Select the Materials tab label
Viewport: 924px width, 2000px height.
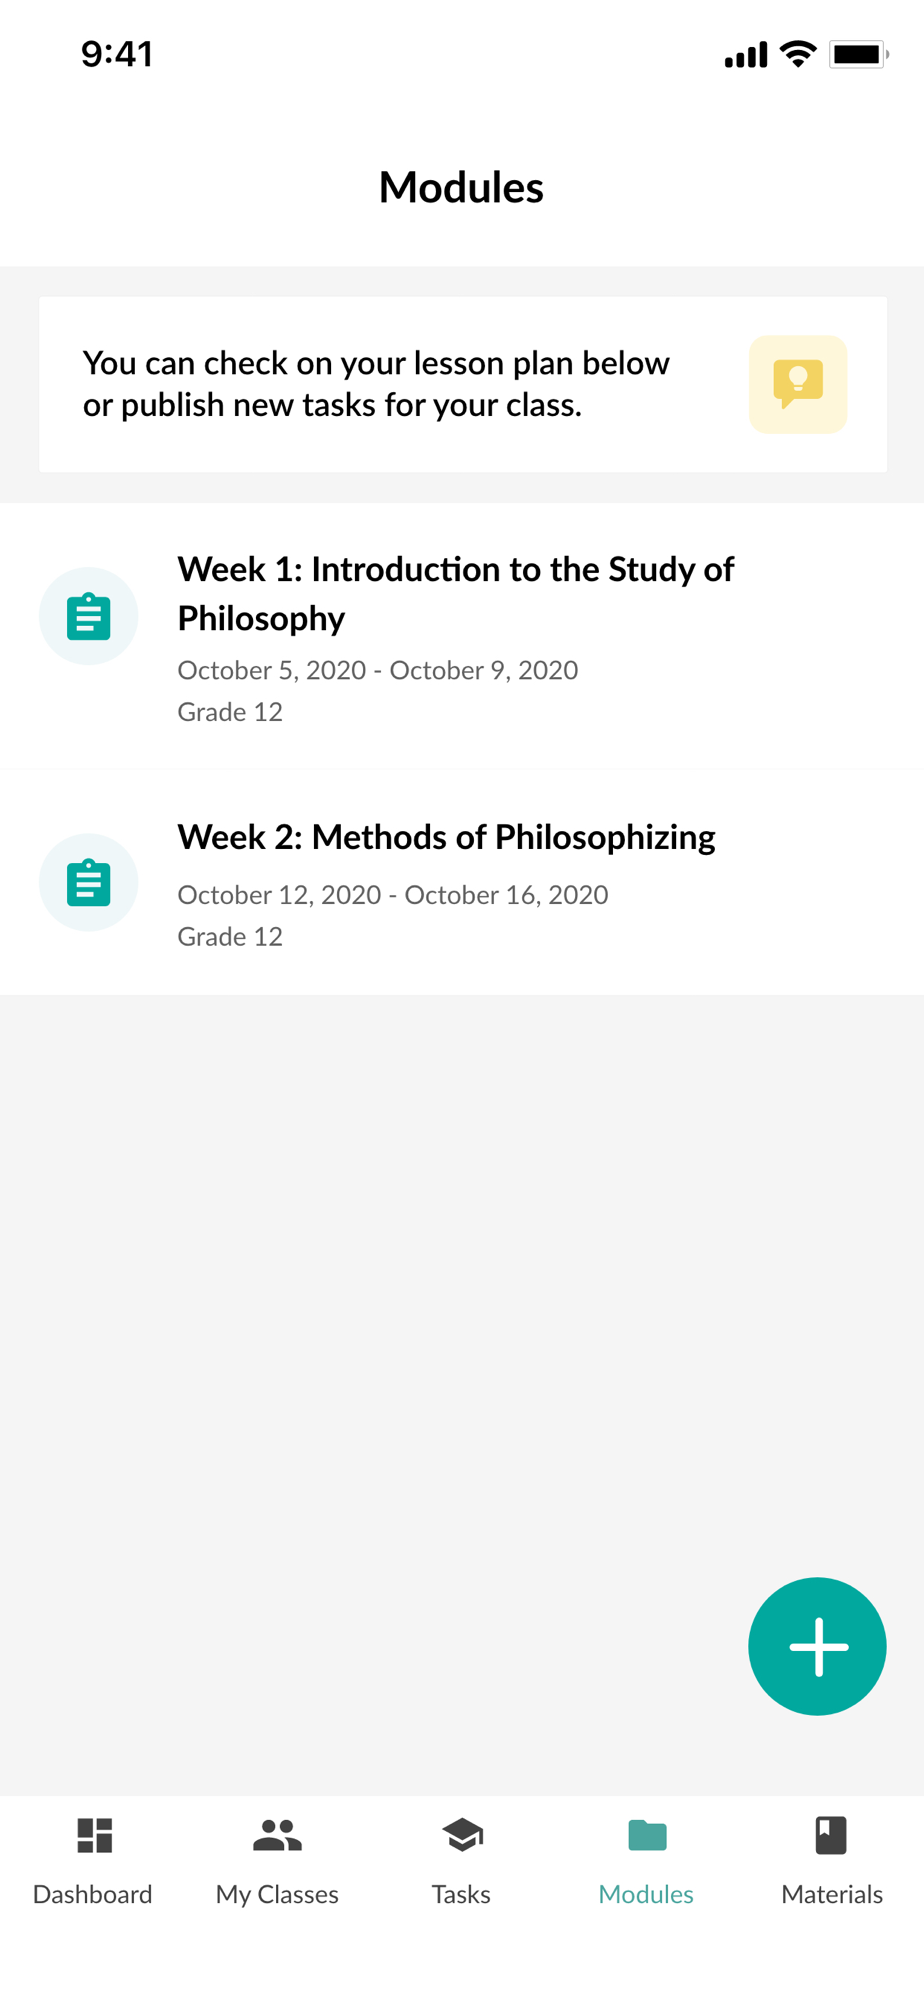pos(832,1894)
